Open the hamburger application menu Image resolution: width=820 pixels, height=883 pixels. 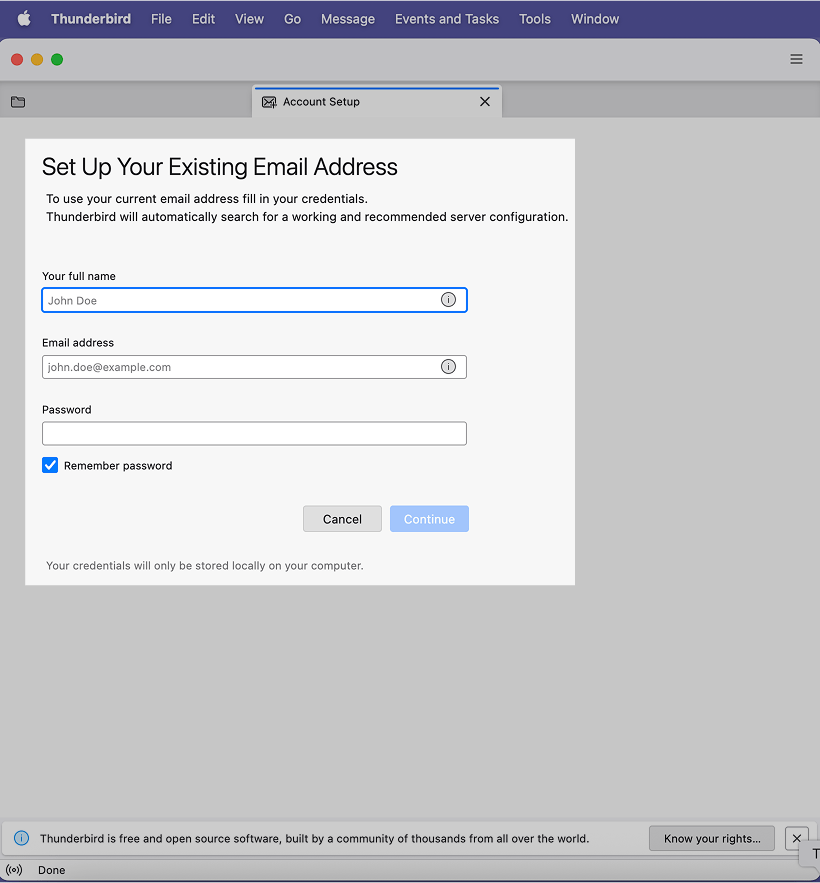796,59
